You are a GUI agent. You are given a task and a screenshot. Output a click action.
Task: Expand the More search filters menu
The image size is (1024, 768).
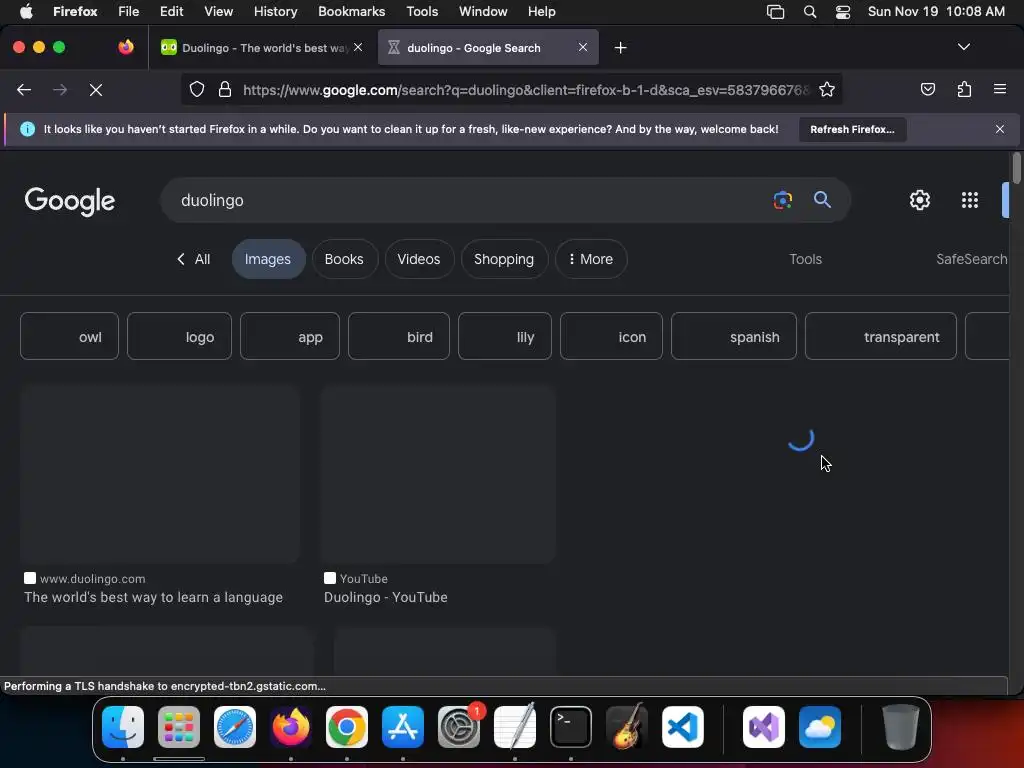click(x=591, y=259)
